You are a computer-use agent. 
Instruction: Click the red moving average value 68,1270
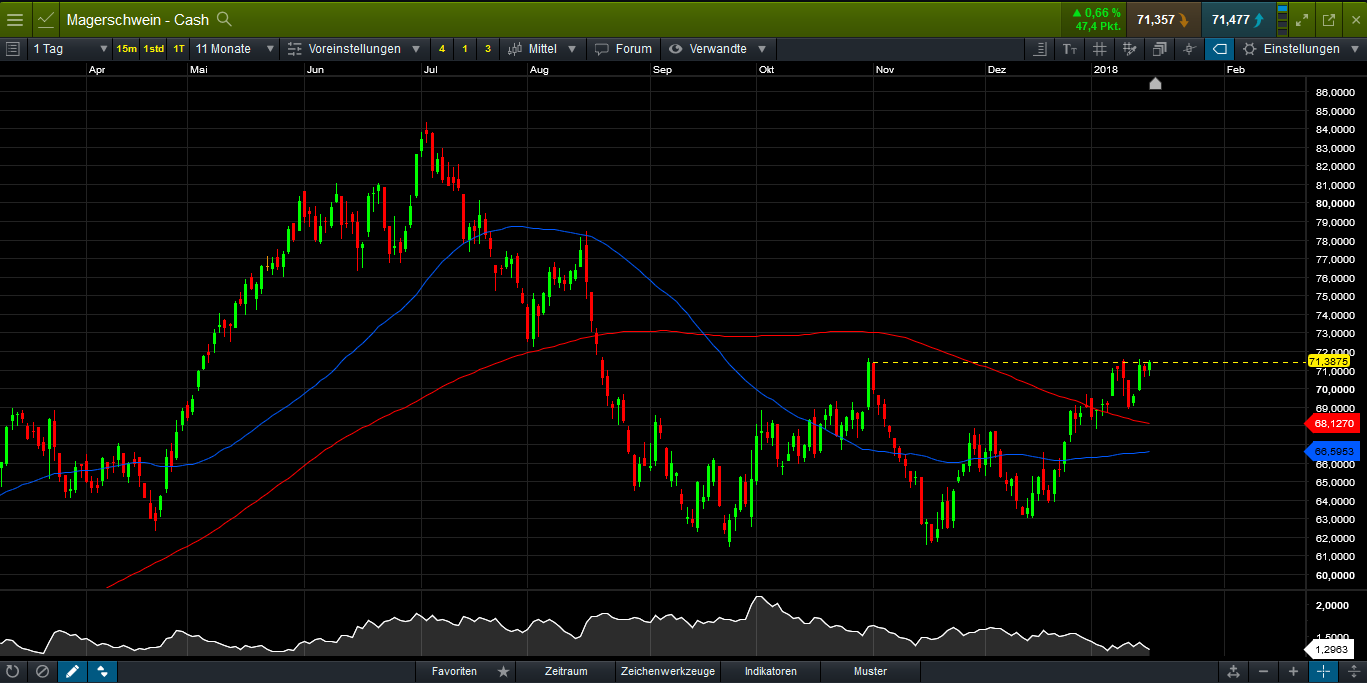point(1334,424)
